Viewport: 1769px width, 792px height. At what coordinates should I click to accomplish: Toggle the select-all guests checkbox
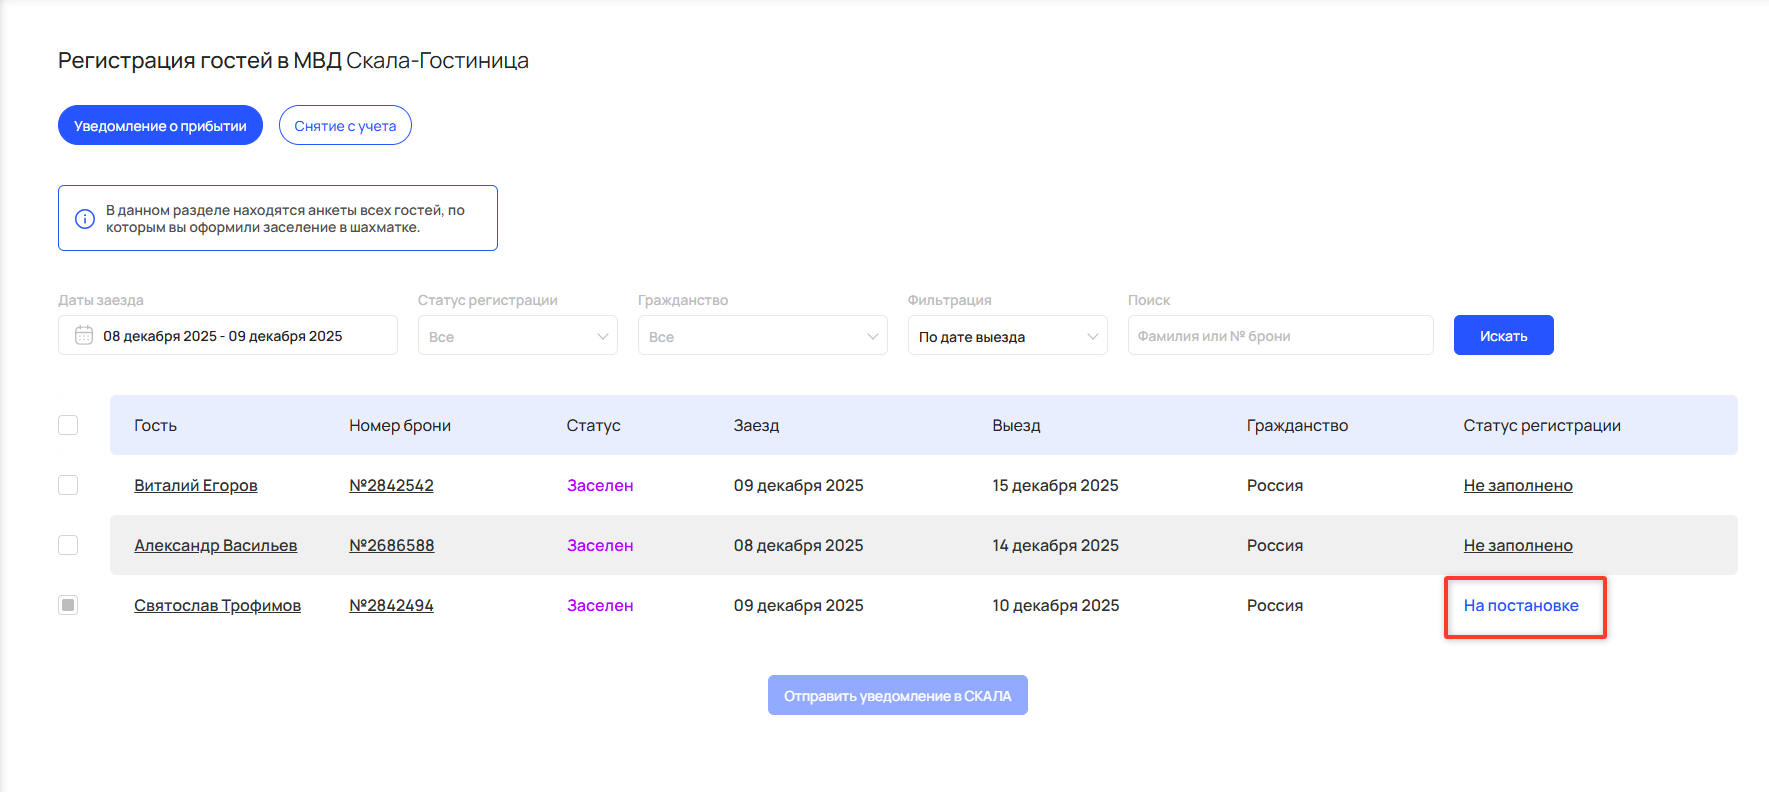[68, 425]
